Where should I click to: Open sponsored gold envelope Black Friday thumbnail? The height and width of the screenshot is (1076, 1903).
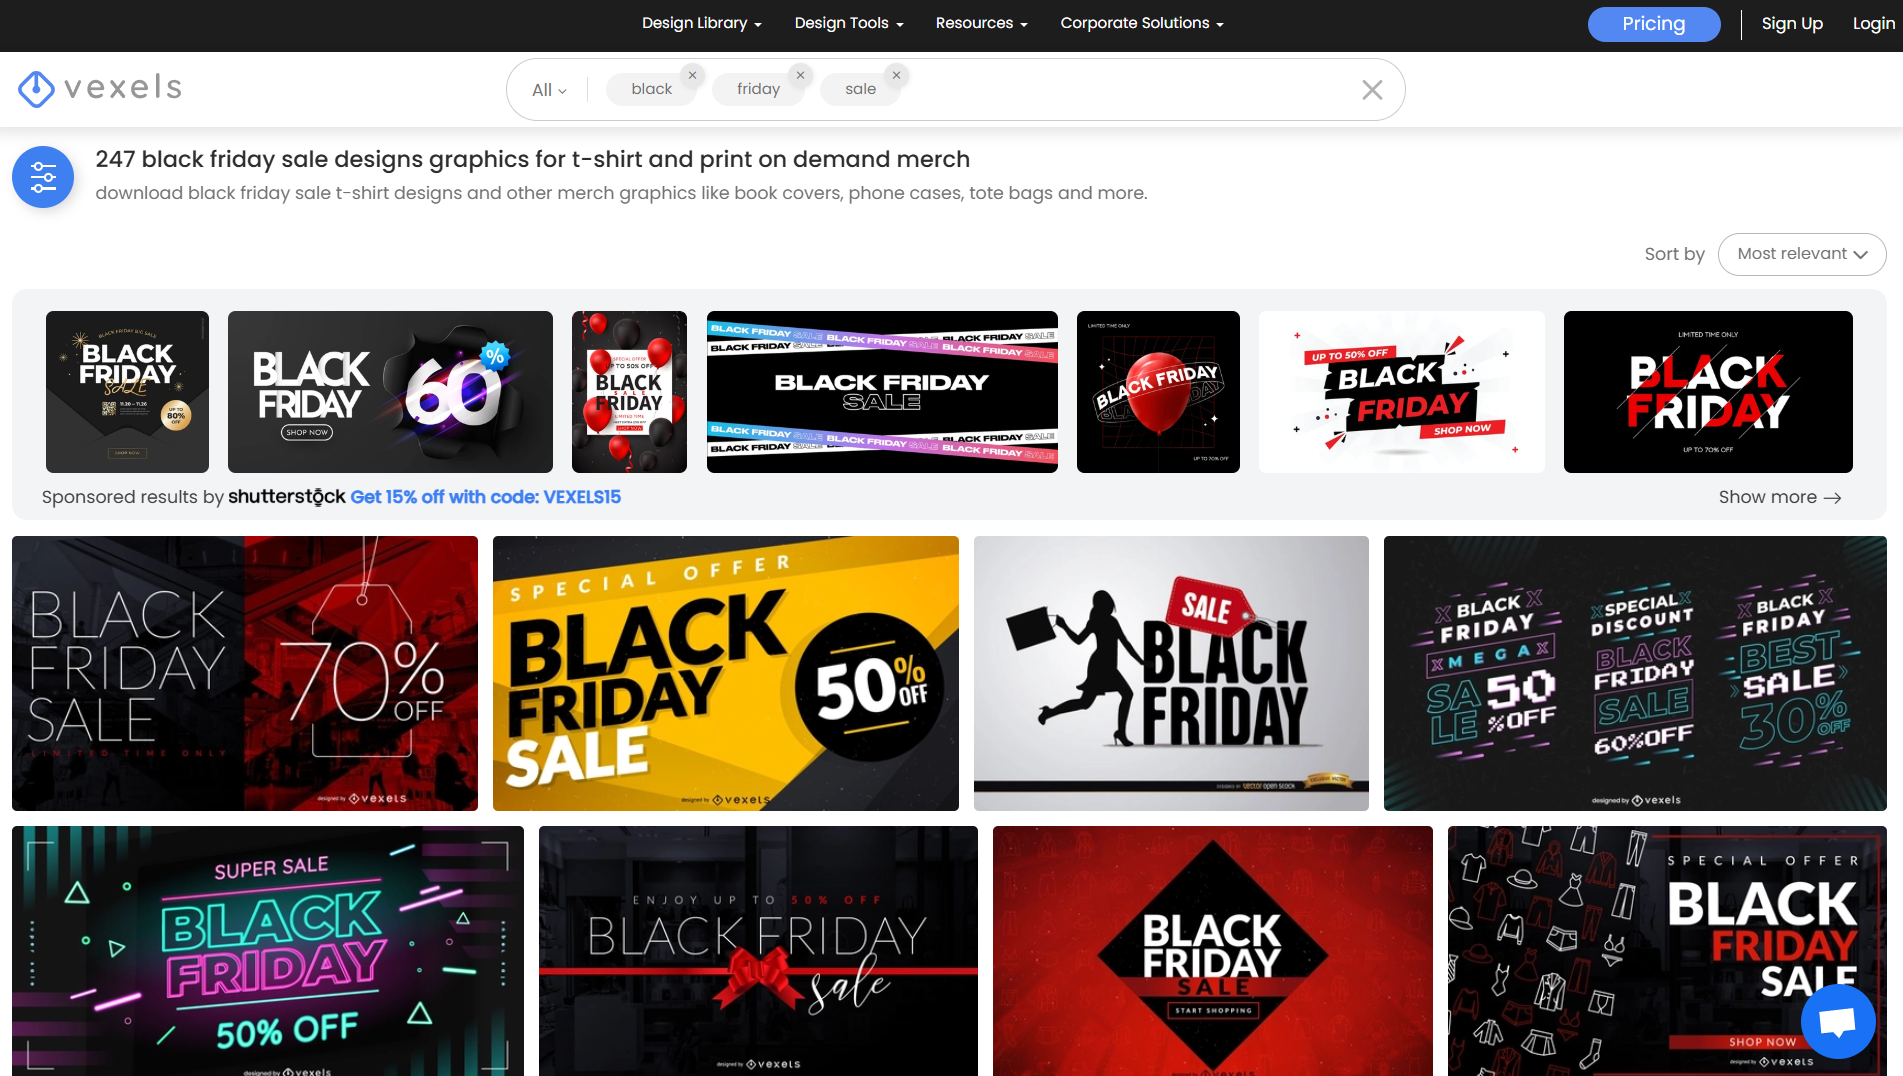click(x=127, y=392)
